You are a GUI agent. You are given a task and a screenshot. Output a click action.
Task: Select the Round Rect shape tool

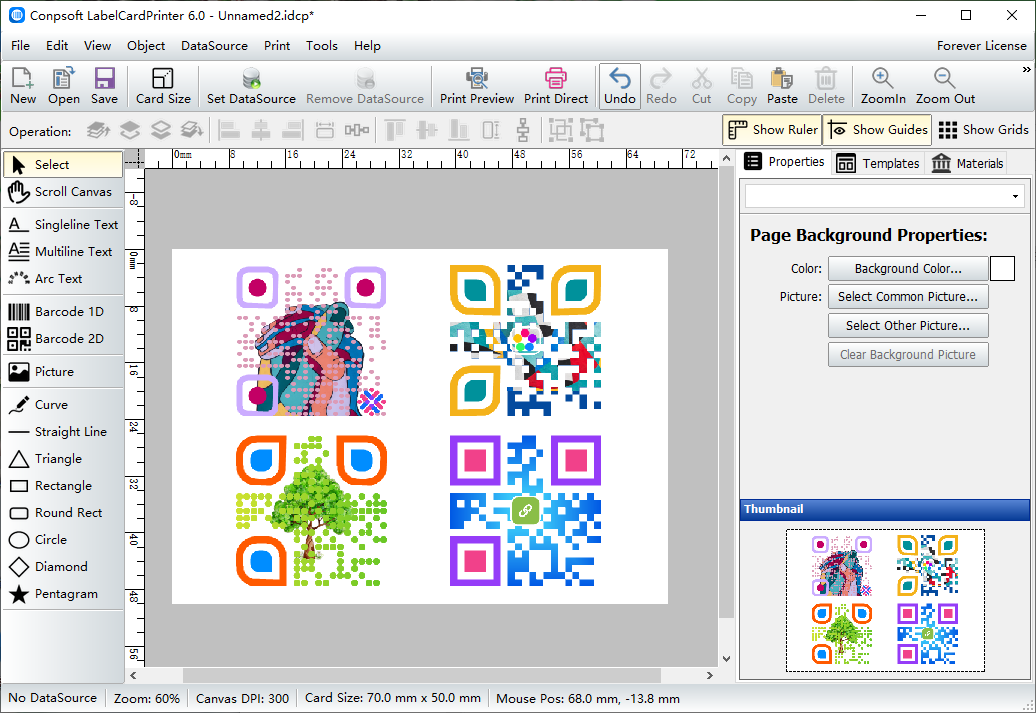click(63, 513)
